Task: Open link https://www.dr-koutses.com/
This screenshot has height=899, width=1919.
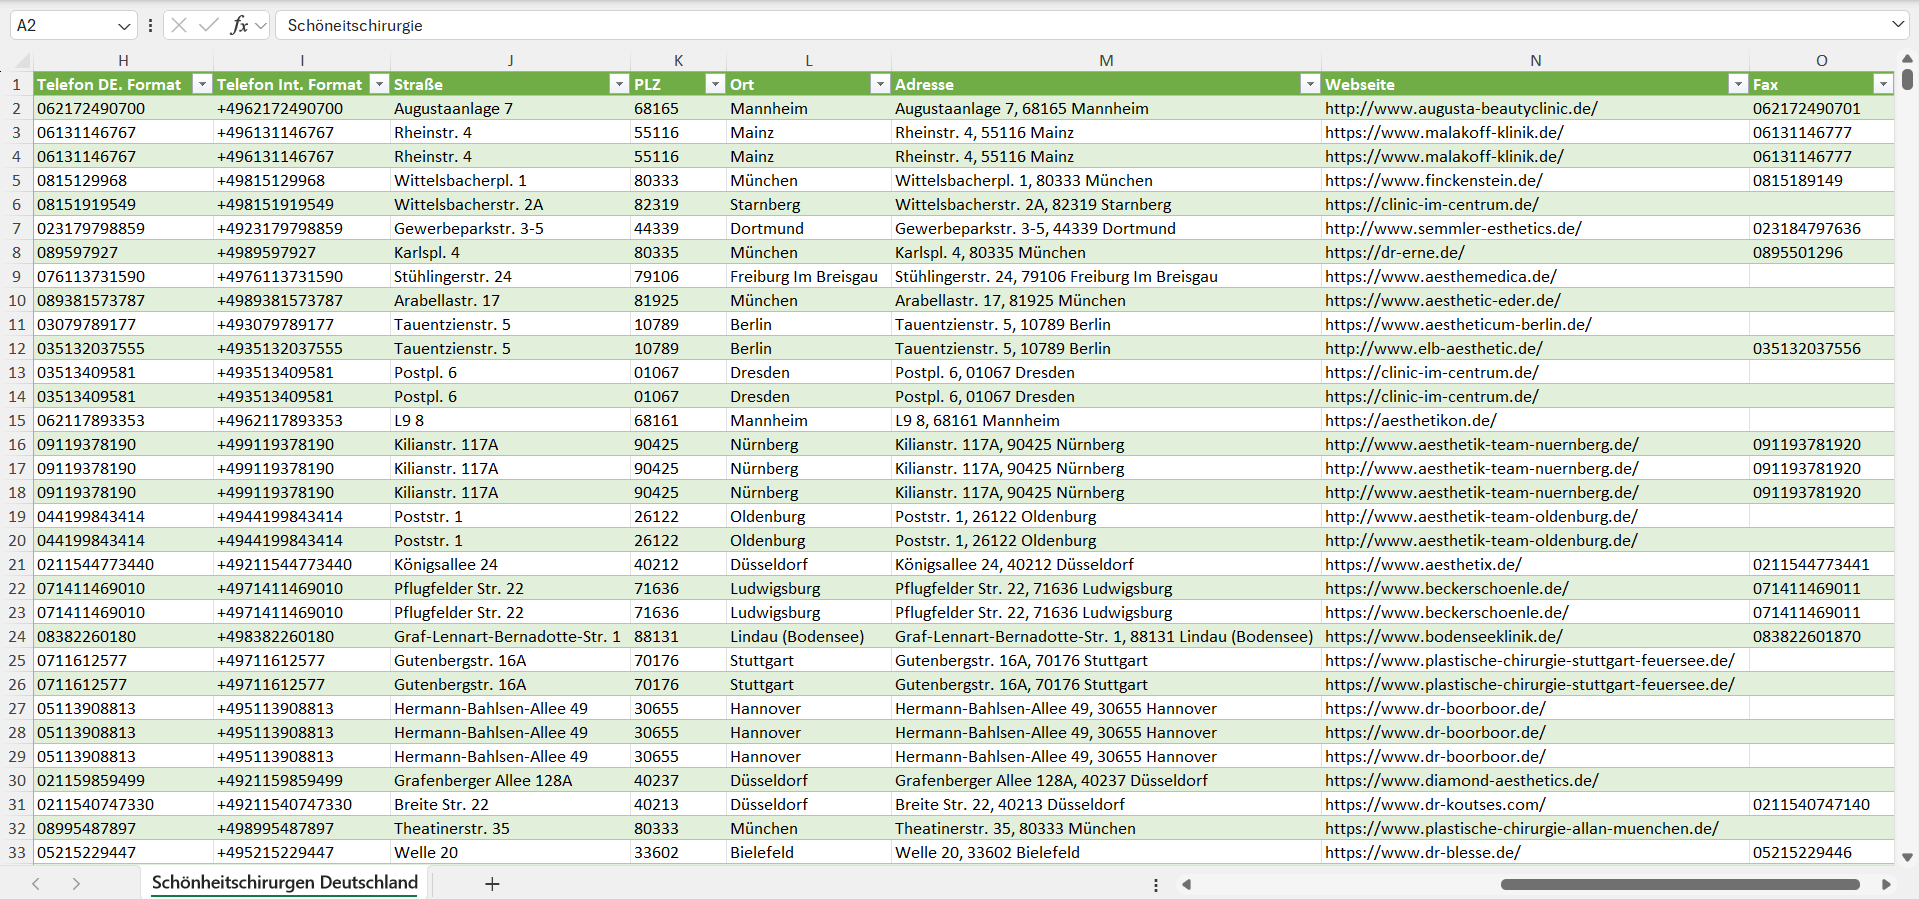Action: click(1435, 804)
